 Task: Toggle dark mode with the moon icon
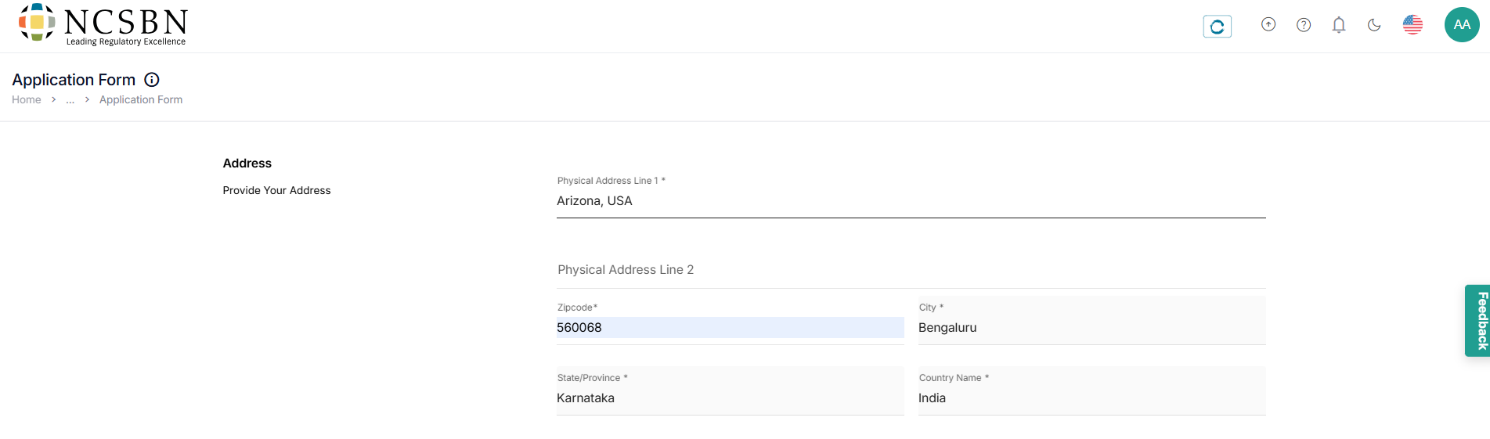[x=1374, y=25]
